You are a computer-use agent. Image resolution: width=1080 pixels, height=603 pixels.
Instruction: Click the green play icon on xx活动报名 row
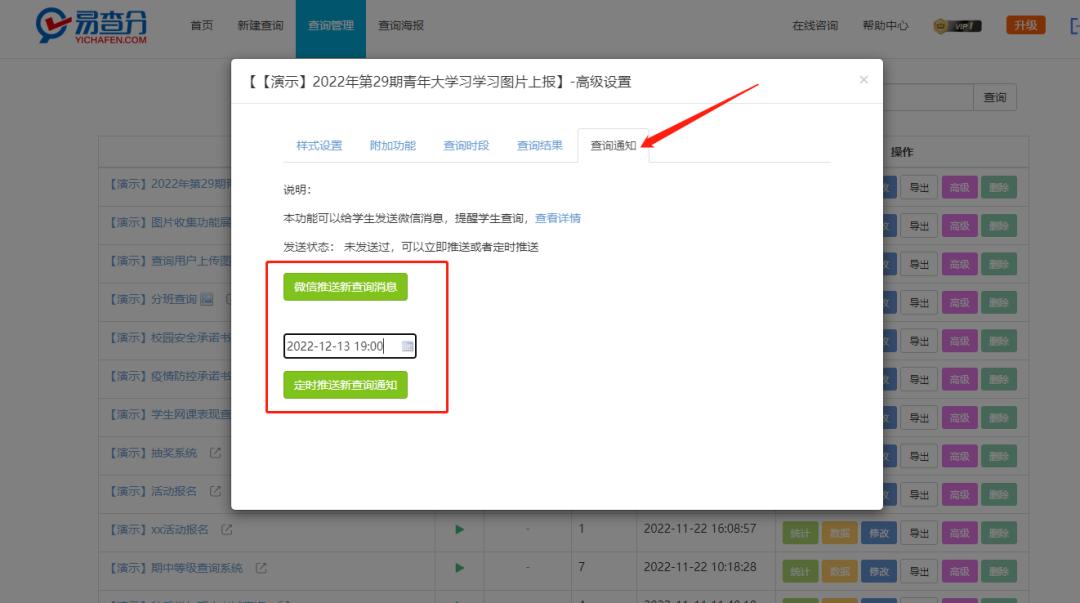(x=458, y=530)
